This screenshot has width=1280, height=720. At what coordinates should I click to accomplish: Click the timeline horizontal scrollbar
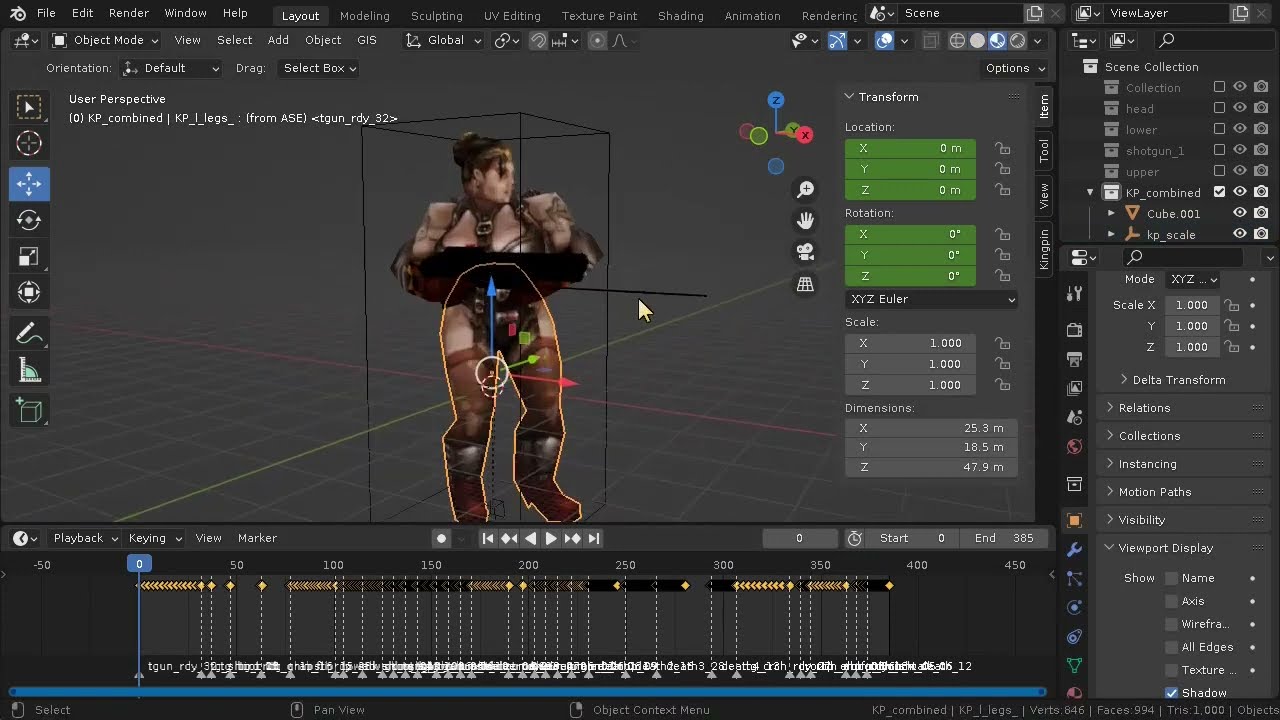(x=527, y=691)
